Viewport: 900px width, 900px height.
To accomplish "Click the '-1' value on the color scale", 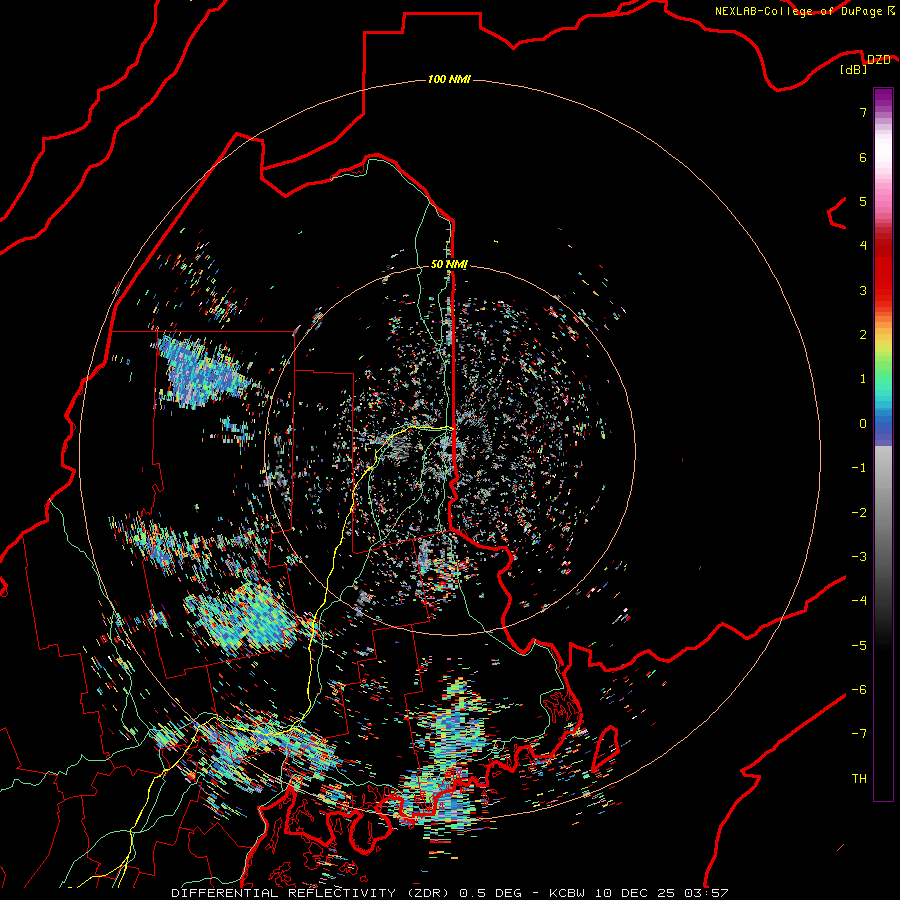I will (x=859, y=468).
